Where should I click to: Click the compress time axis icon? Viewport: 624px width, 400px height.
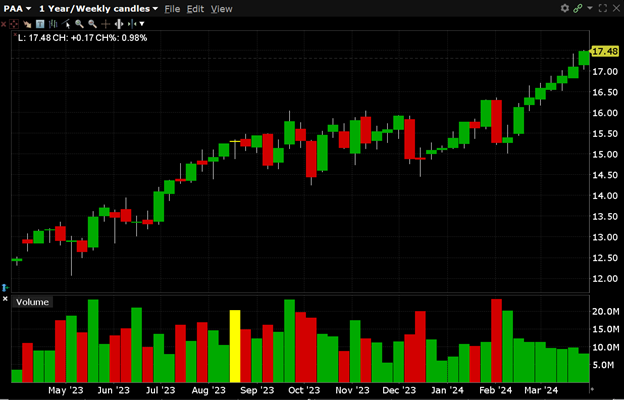(132, 24)
